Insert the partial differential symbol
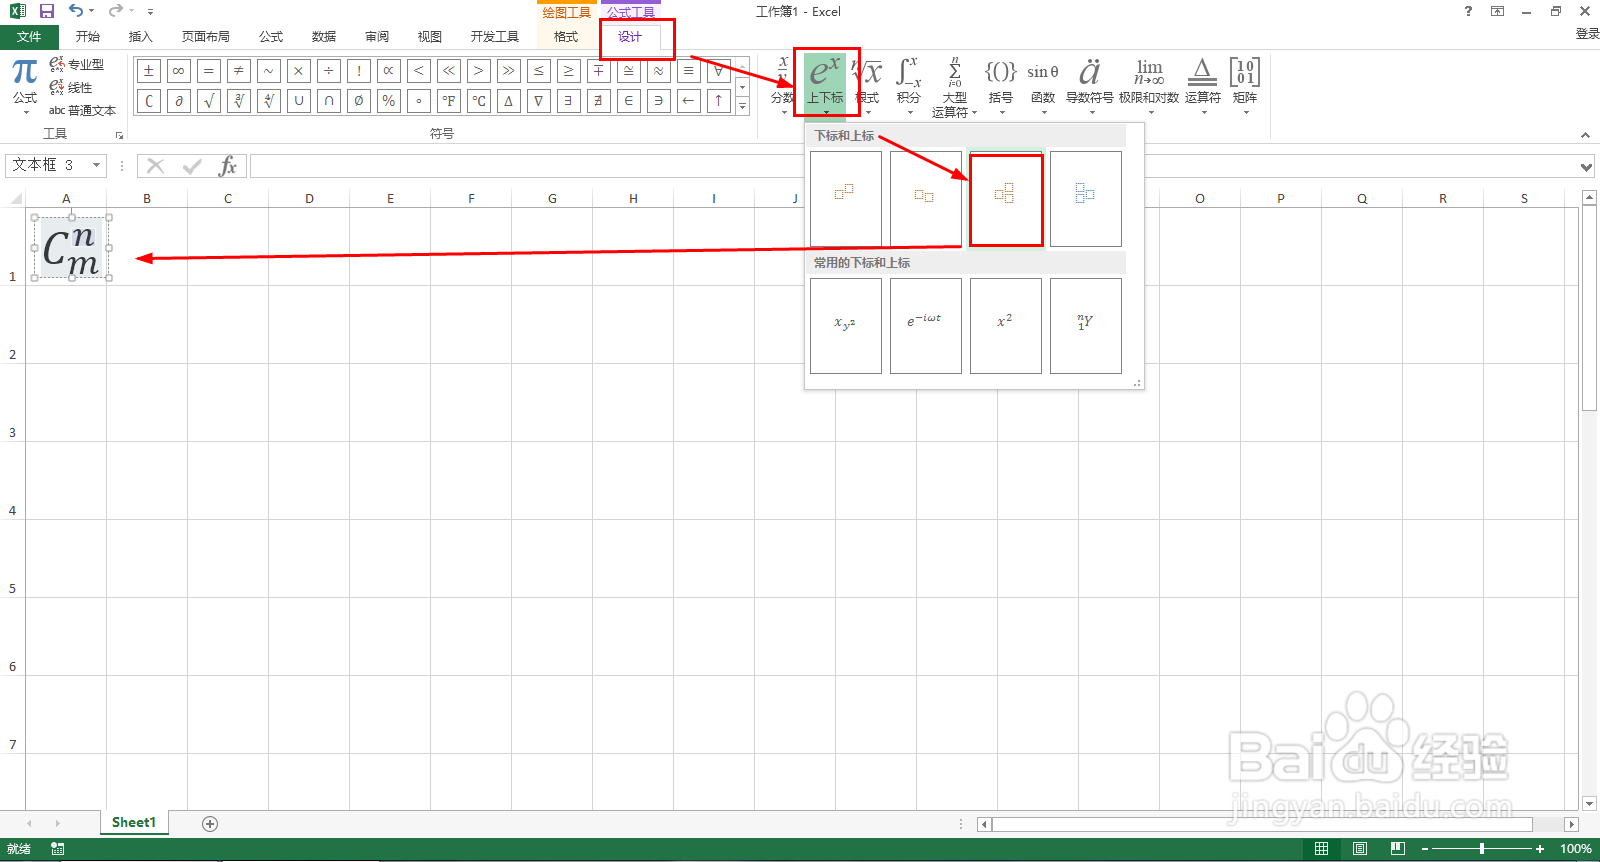The image size is (1600, 862). tap(179, 101)
